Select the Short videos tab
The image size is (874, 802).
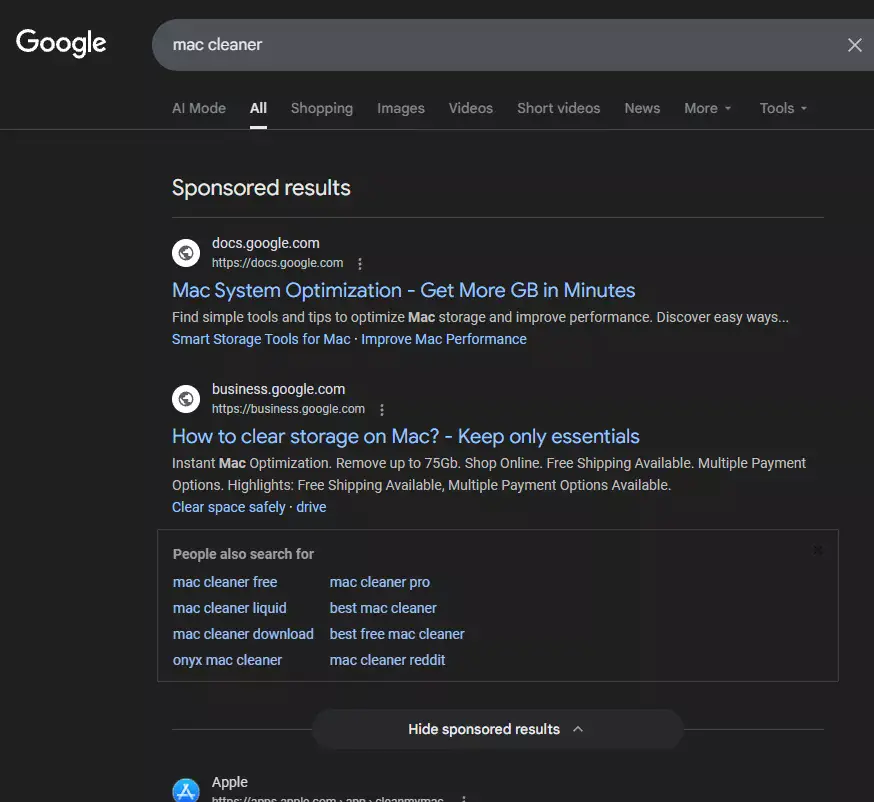click(558, 108)
